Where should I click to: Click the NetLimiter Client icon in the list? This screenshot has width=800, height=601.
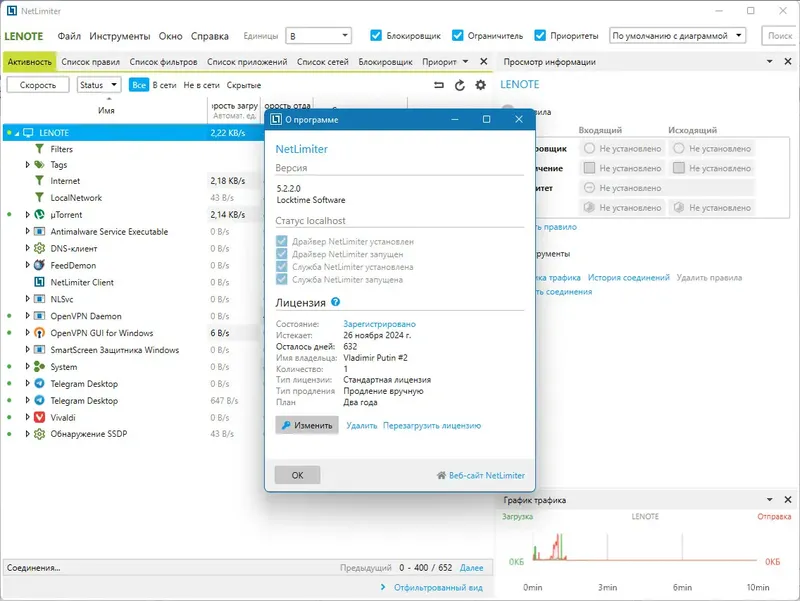click(x=39, y=282)
